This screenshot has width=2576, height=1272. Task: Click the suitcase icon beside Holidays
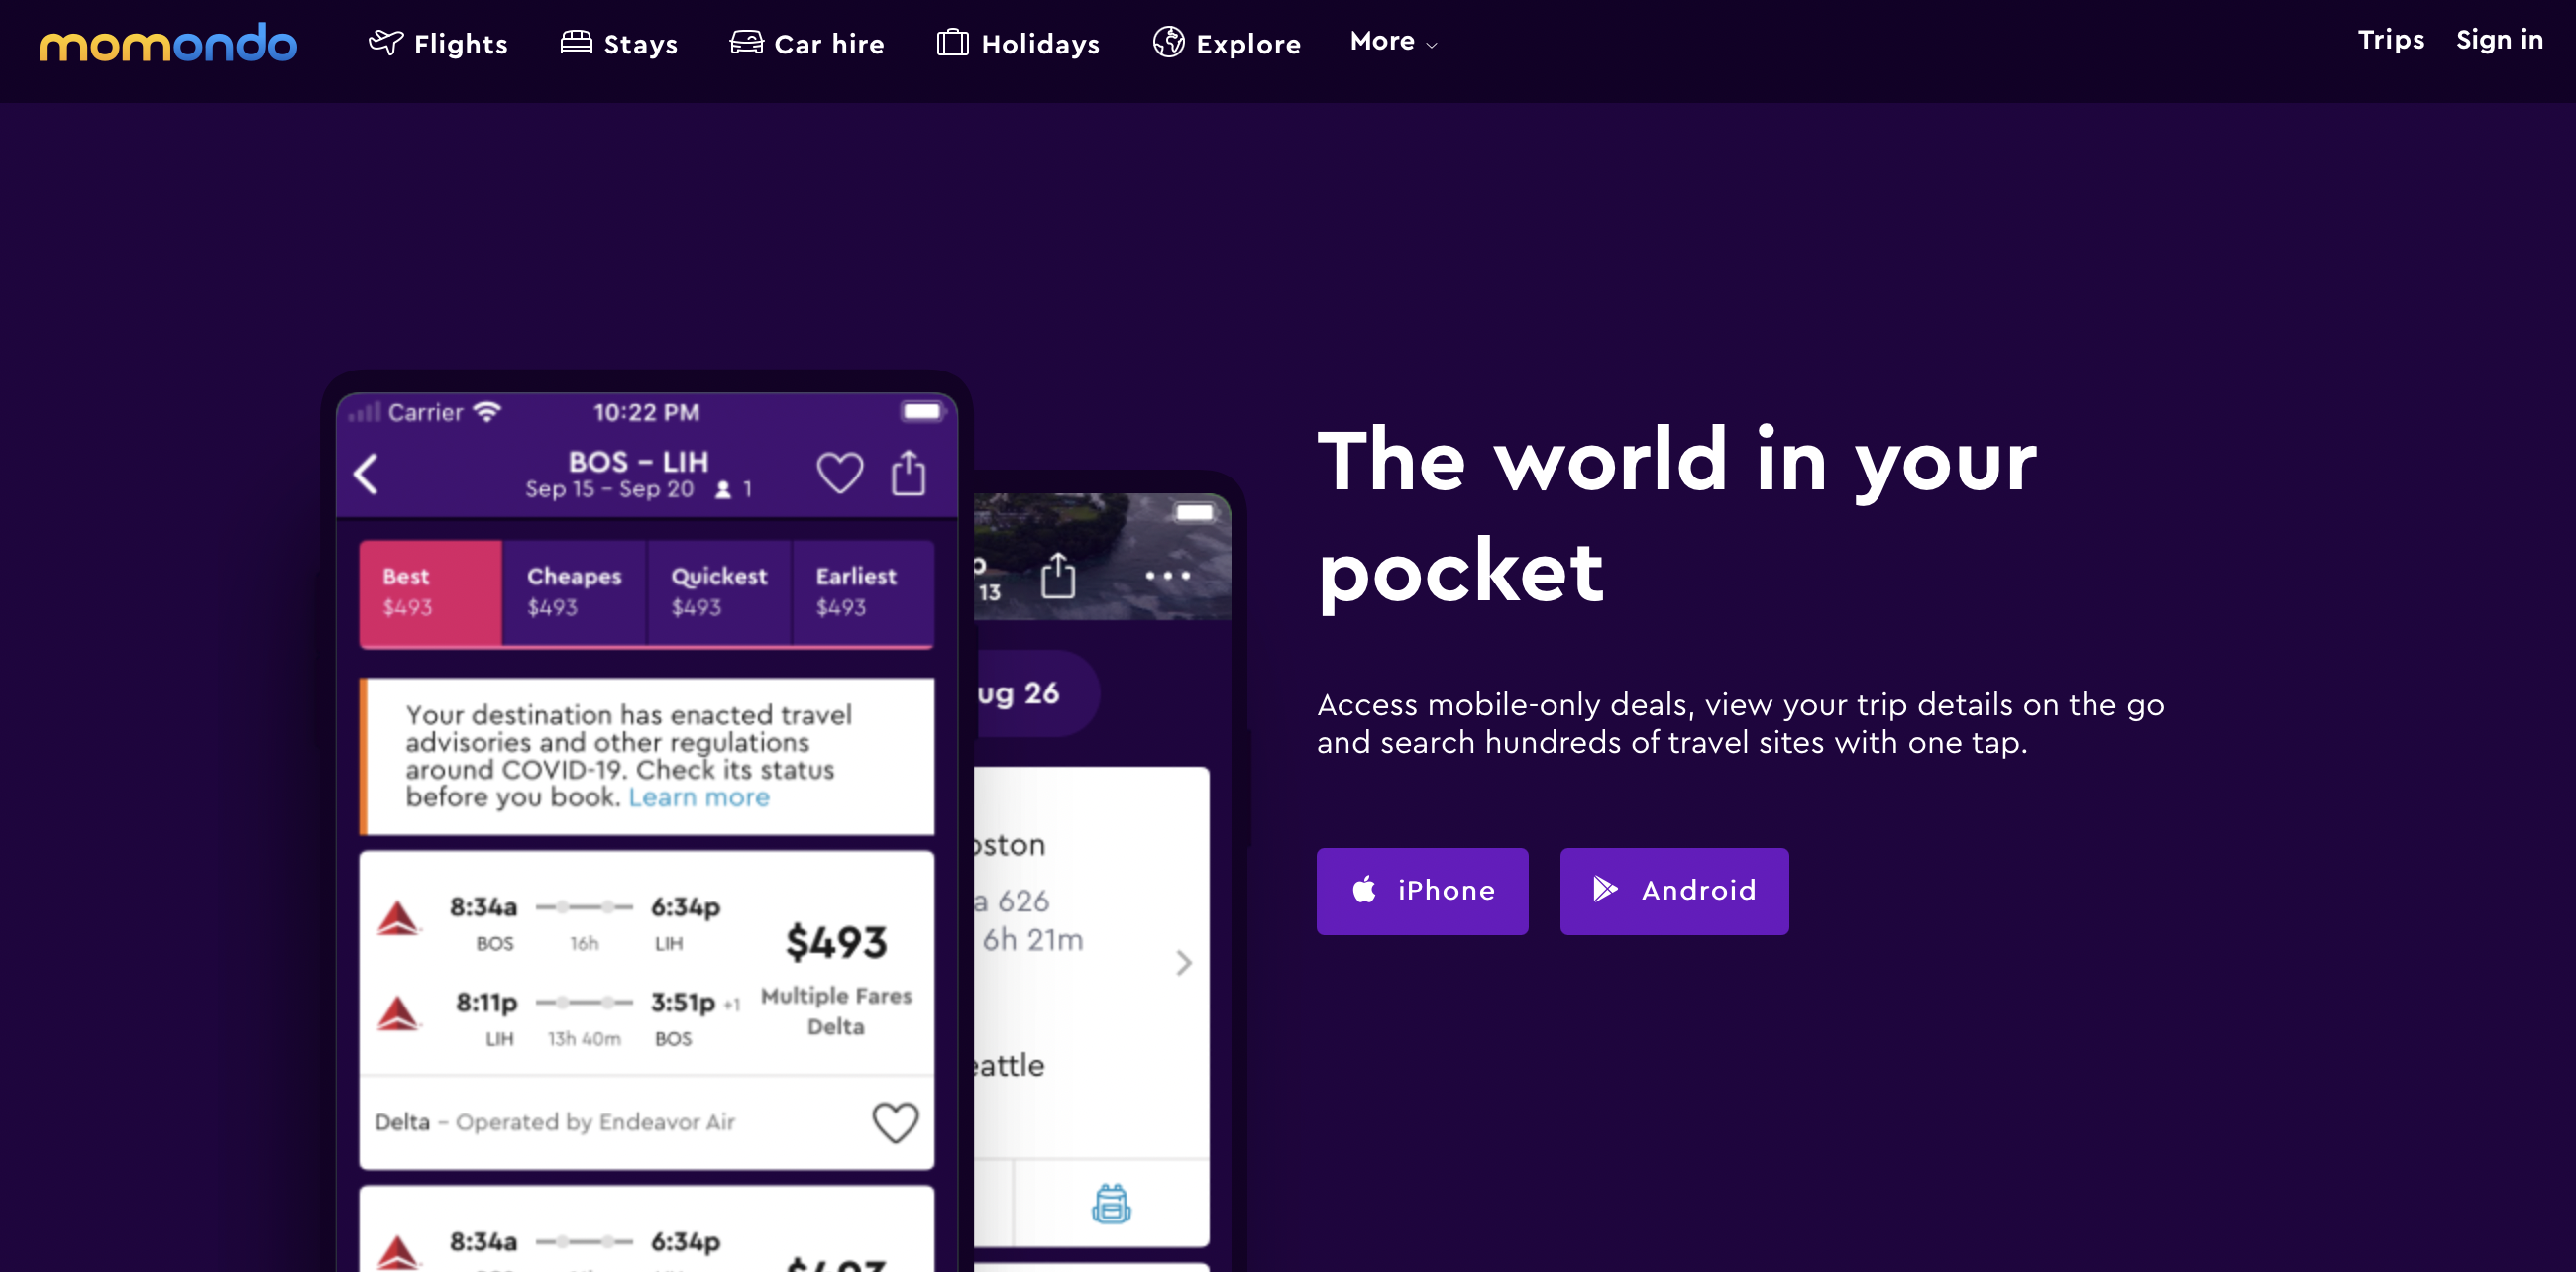pyautogui.click(x=952, y=42)
